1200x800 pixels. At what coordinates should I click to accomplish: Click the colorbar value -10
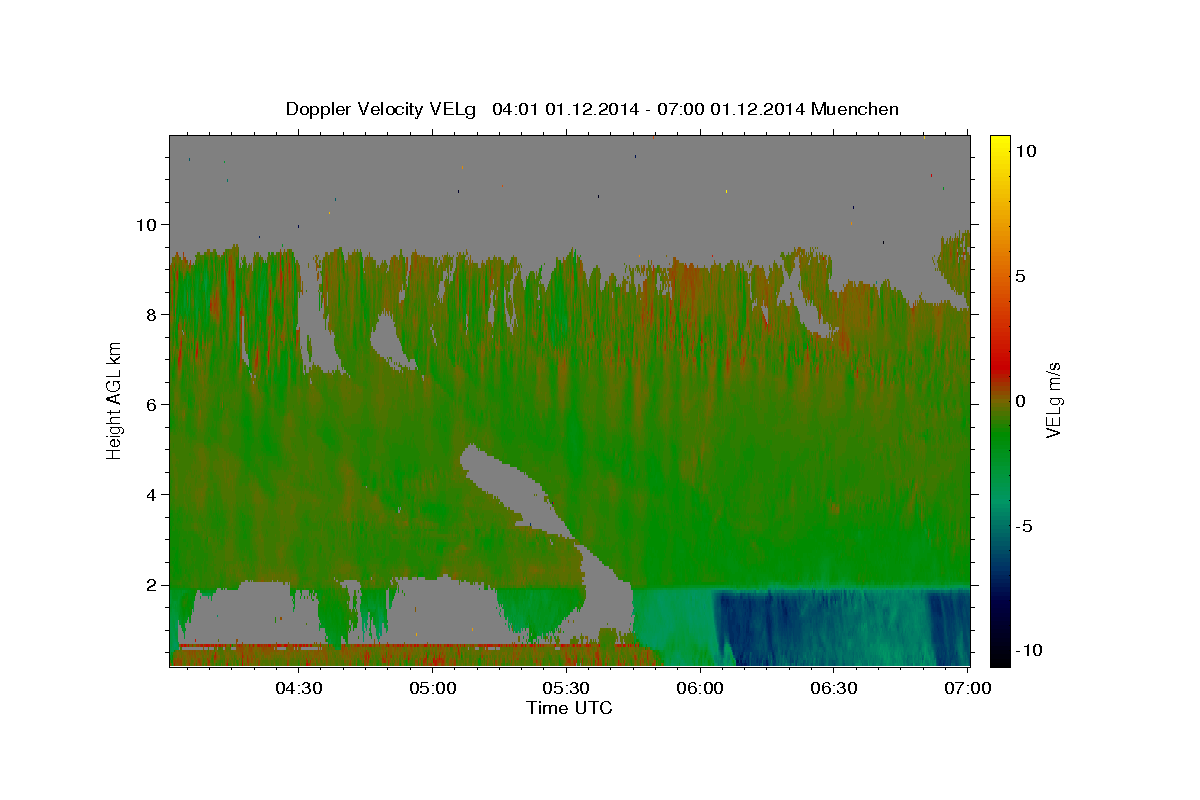tap(1029, 650)
